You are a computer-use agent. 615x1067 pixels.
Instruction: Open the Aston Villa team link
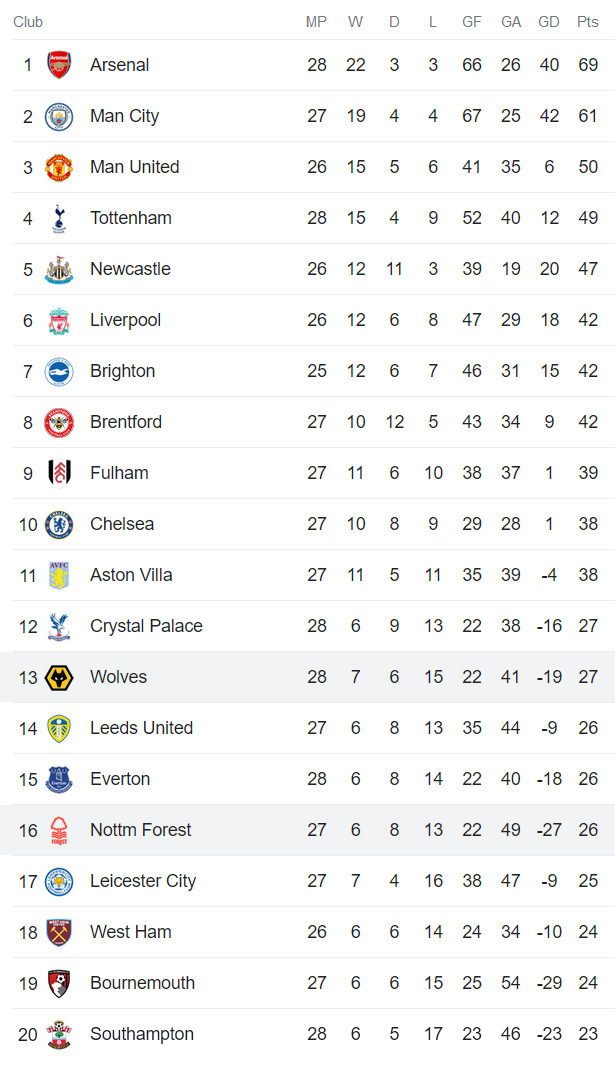click(131, 575)
